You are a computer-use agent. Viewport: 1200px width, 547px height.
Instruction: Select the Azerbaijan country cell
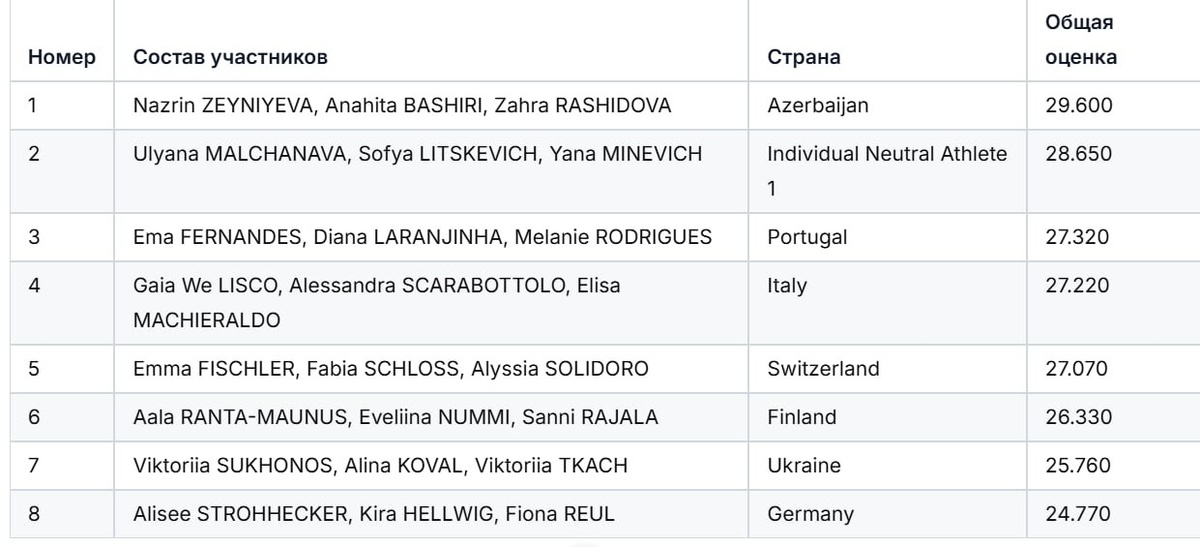pyautogui.click(x=818, y=105)
